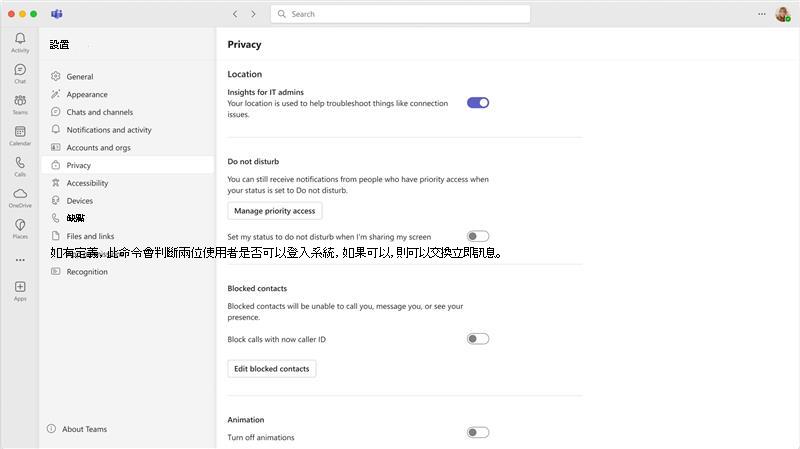
Task: Open About Teams link
Action: (x=77, y=429)
